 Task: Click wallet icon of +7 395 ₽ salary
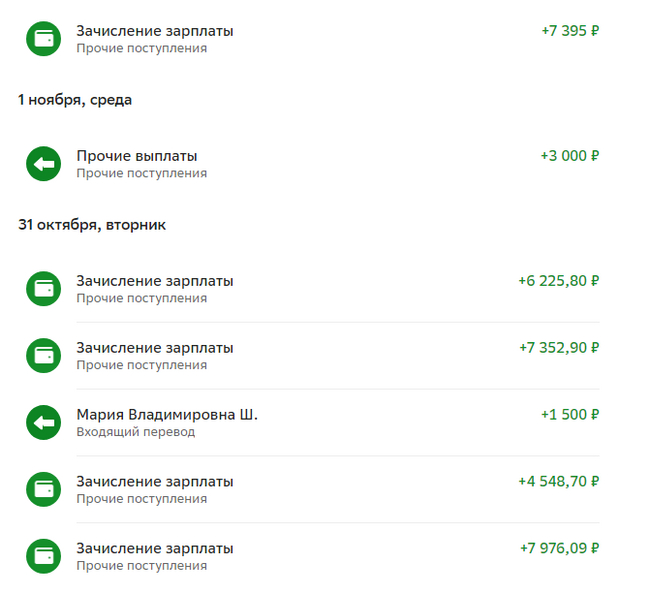point(43,39)
